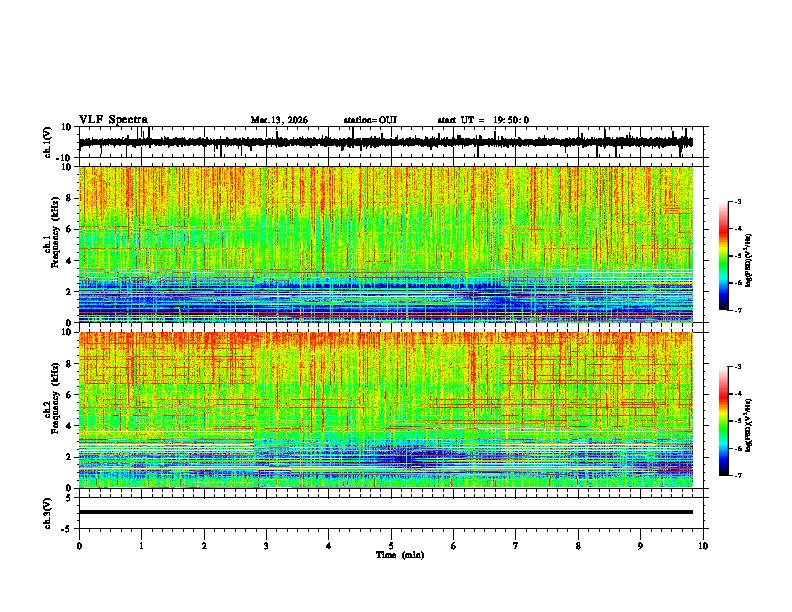Click the ch.1 voltage waveform trace
The height and width of the screenshot is (612, 792).
tap(385, 142)
